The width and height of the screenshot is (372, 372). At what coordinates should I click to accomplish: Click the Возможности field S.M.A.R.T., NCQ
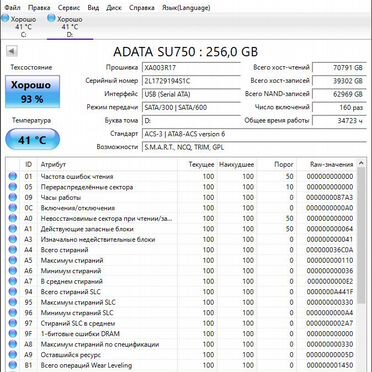point(254,147)
